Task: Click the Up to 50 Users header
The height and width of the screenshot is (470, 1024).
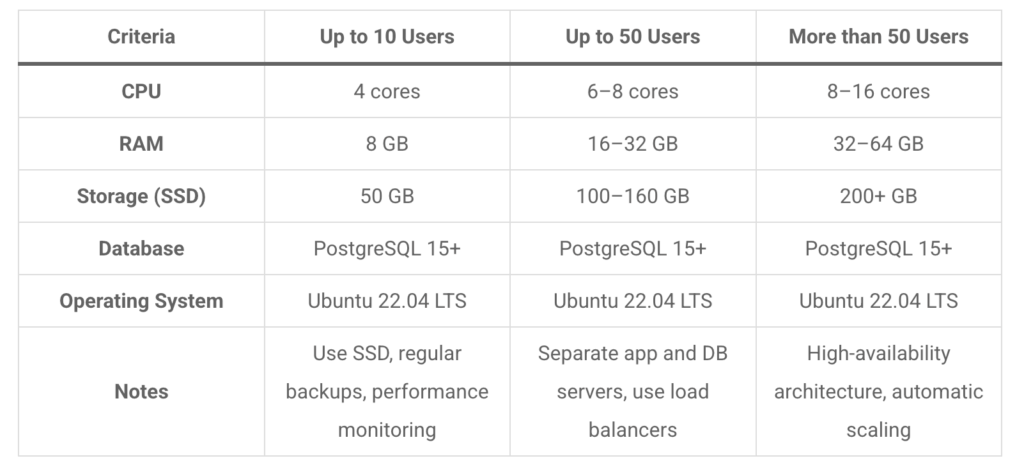Action: click(633, 37)
